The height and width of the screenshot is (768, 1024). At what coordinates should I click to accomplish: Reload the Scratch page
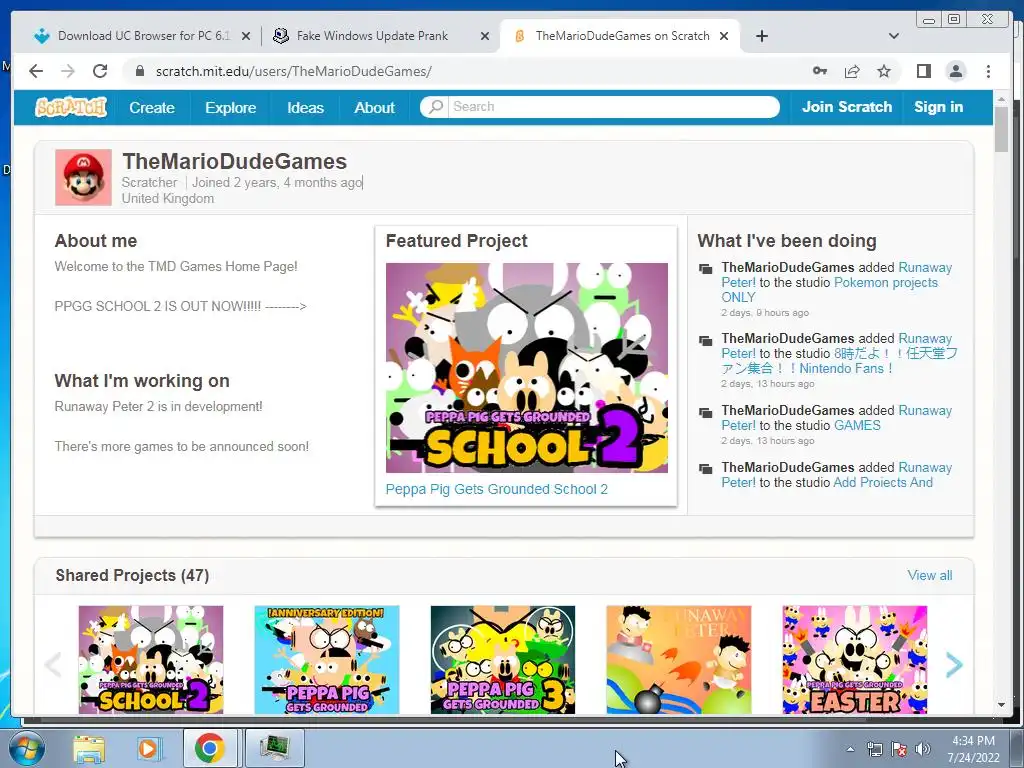pos(100,71)
